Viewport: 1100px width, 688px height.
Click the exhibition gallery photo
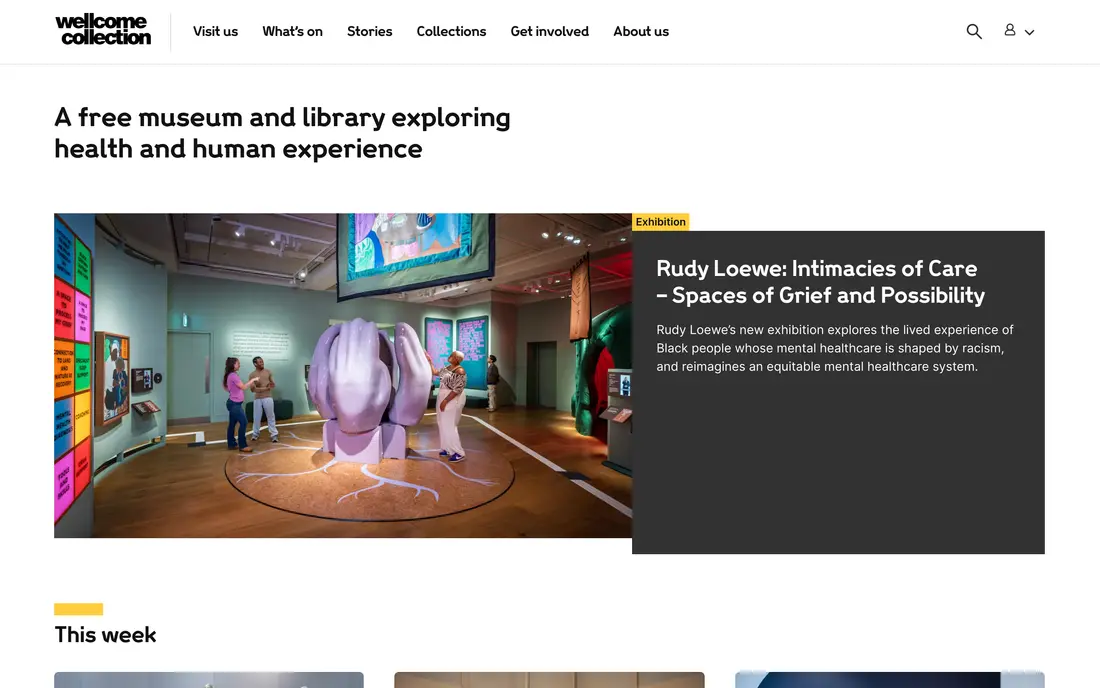click(343, 375)
